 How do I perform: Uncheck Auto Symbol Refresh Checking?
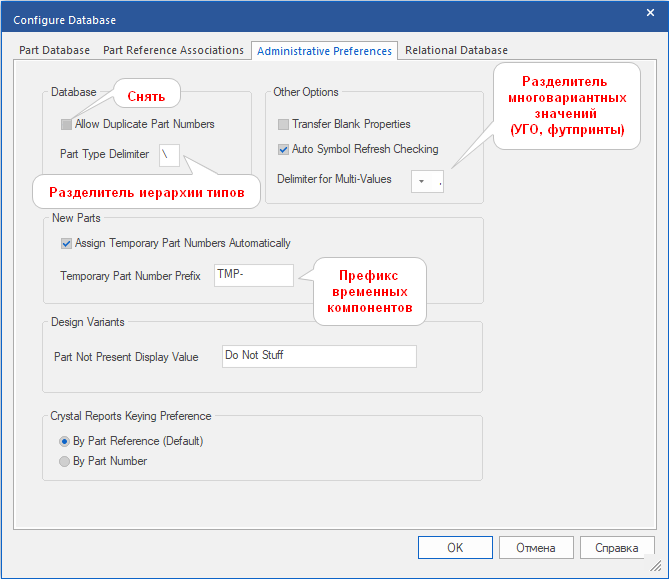point(284,149)
